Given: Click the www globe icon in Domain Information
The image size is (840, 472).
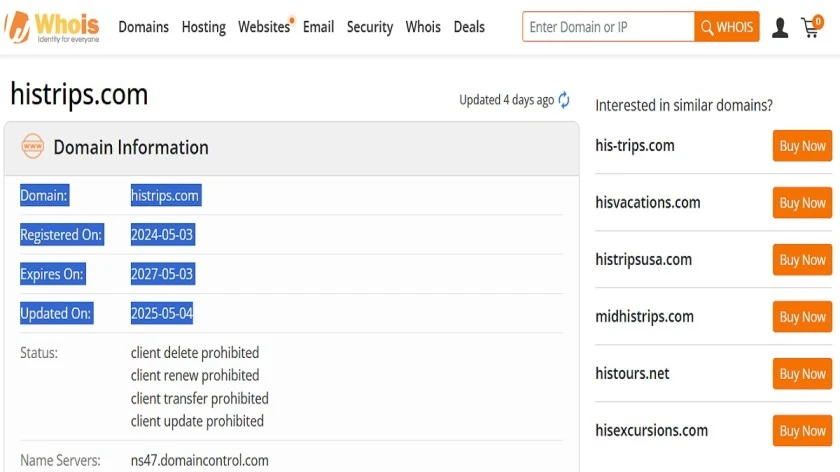Looking at the screenshot, I should pos(33,146).
